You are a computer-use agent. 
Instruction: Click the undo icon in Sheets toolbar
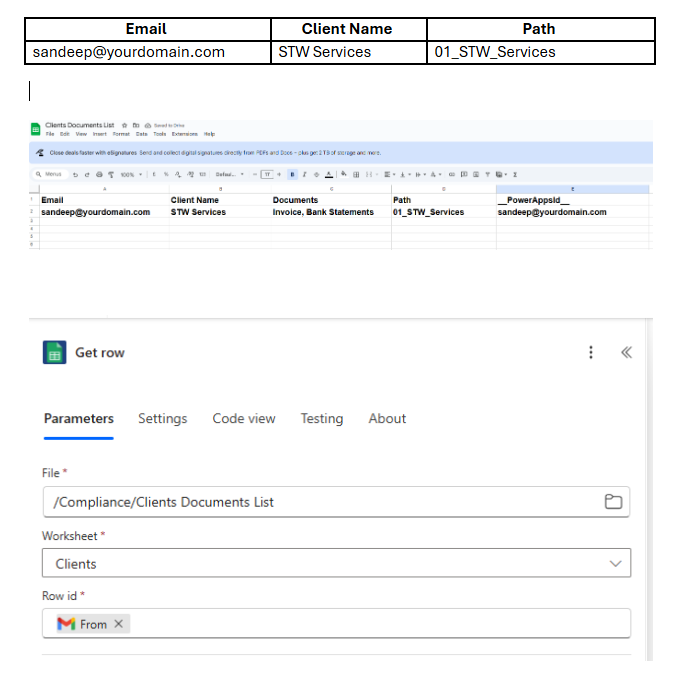[75, 175]
